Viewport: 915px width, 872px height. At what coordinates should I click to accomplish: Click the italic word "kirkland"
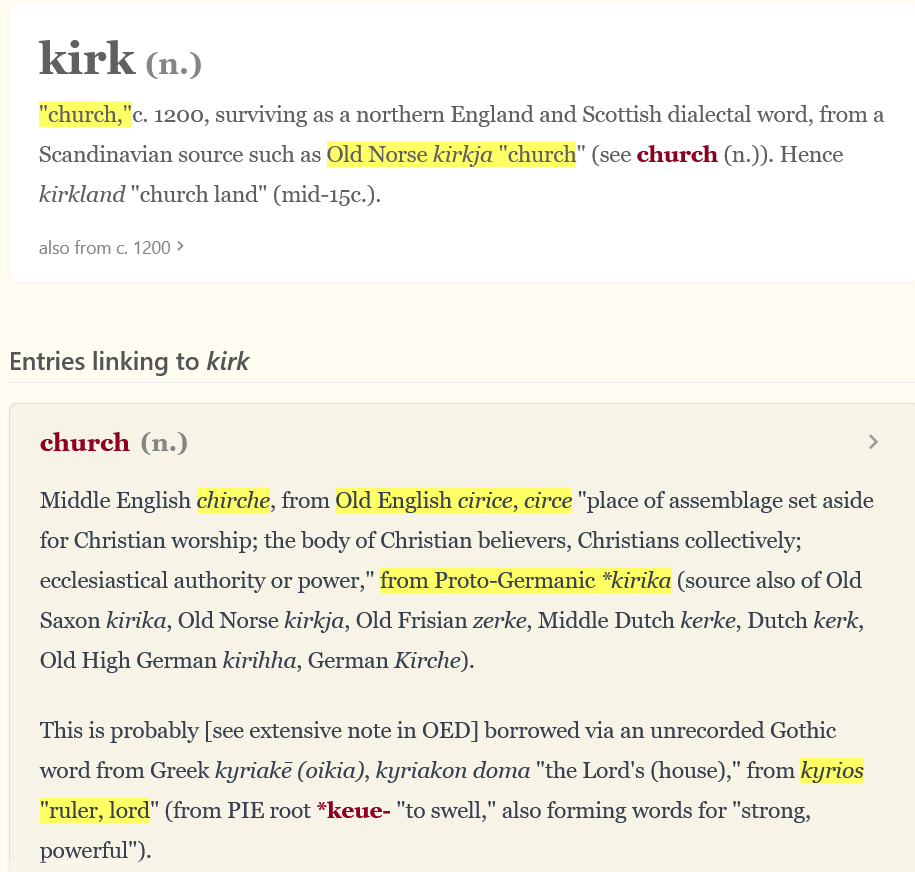point(82,195)
